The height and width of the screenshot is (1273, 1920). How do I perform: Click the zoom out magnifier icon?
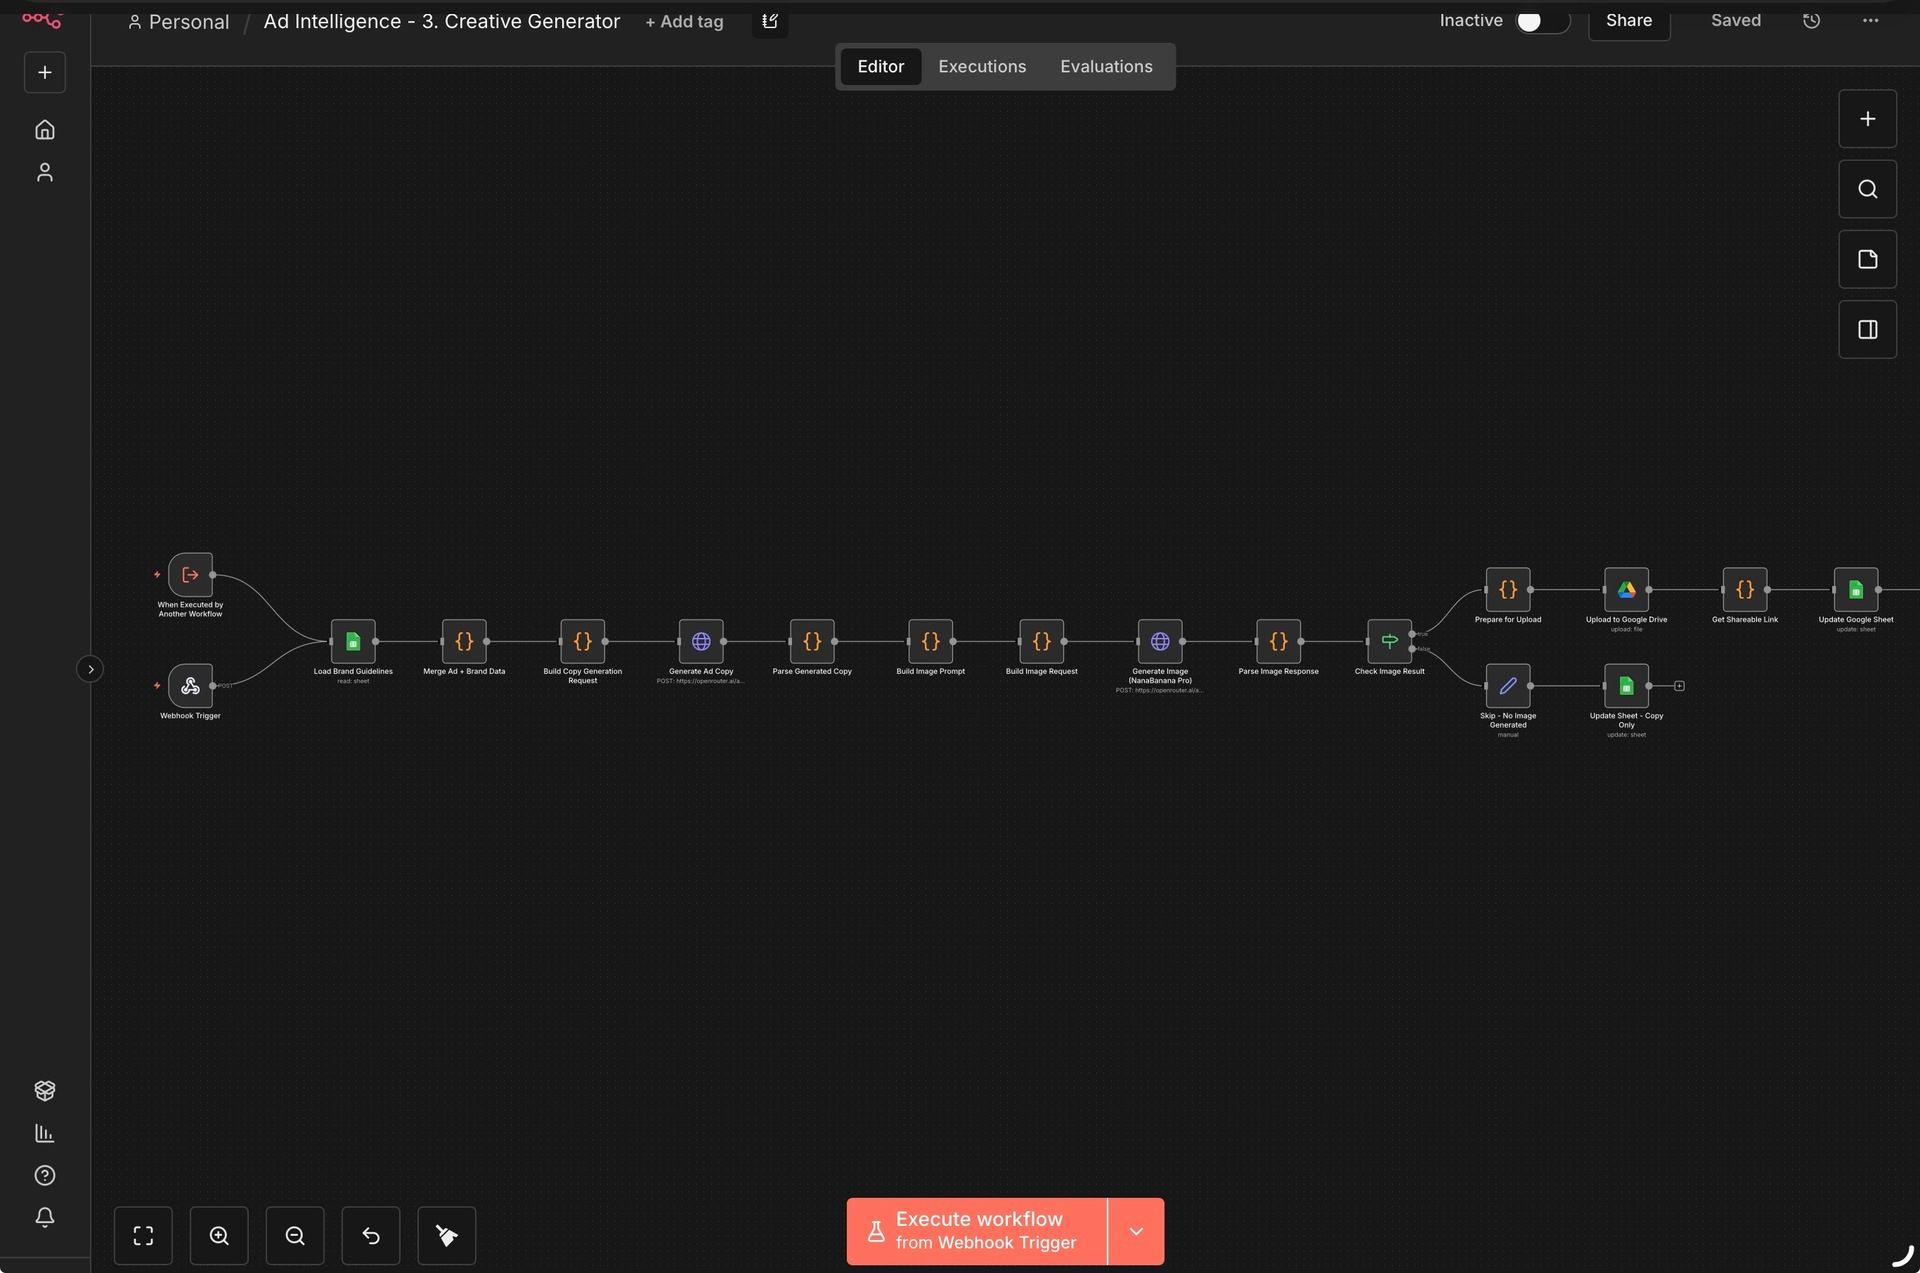tap(295, 1236)
